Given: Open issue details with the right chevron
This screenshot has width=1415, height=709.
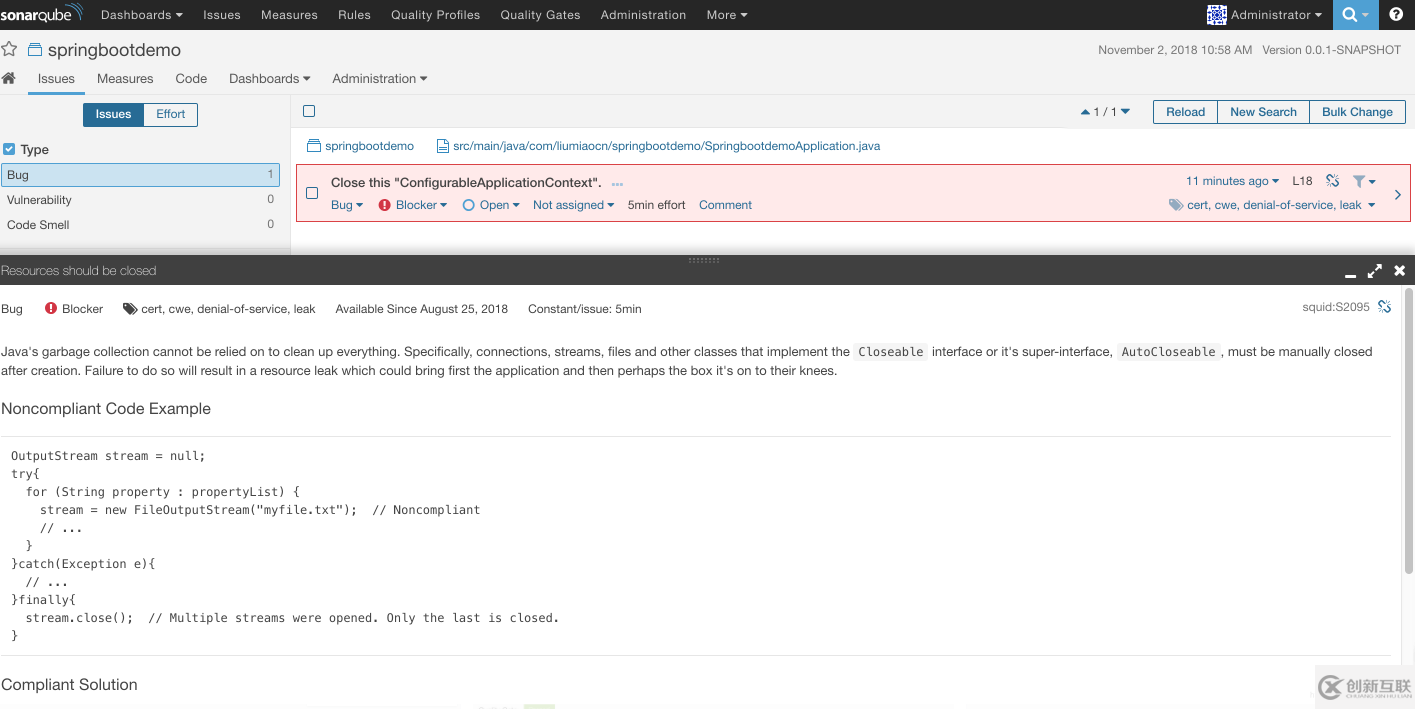Looking at the screenshot, I should 1398,195.
